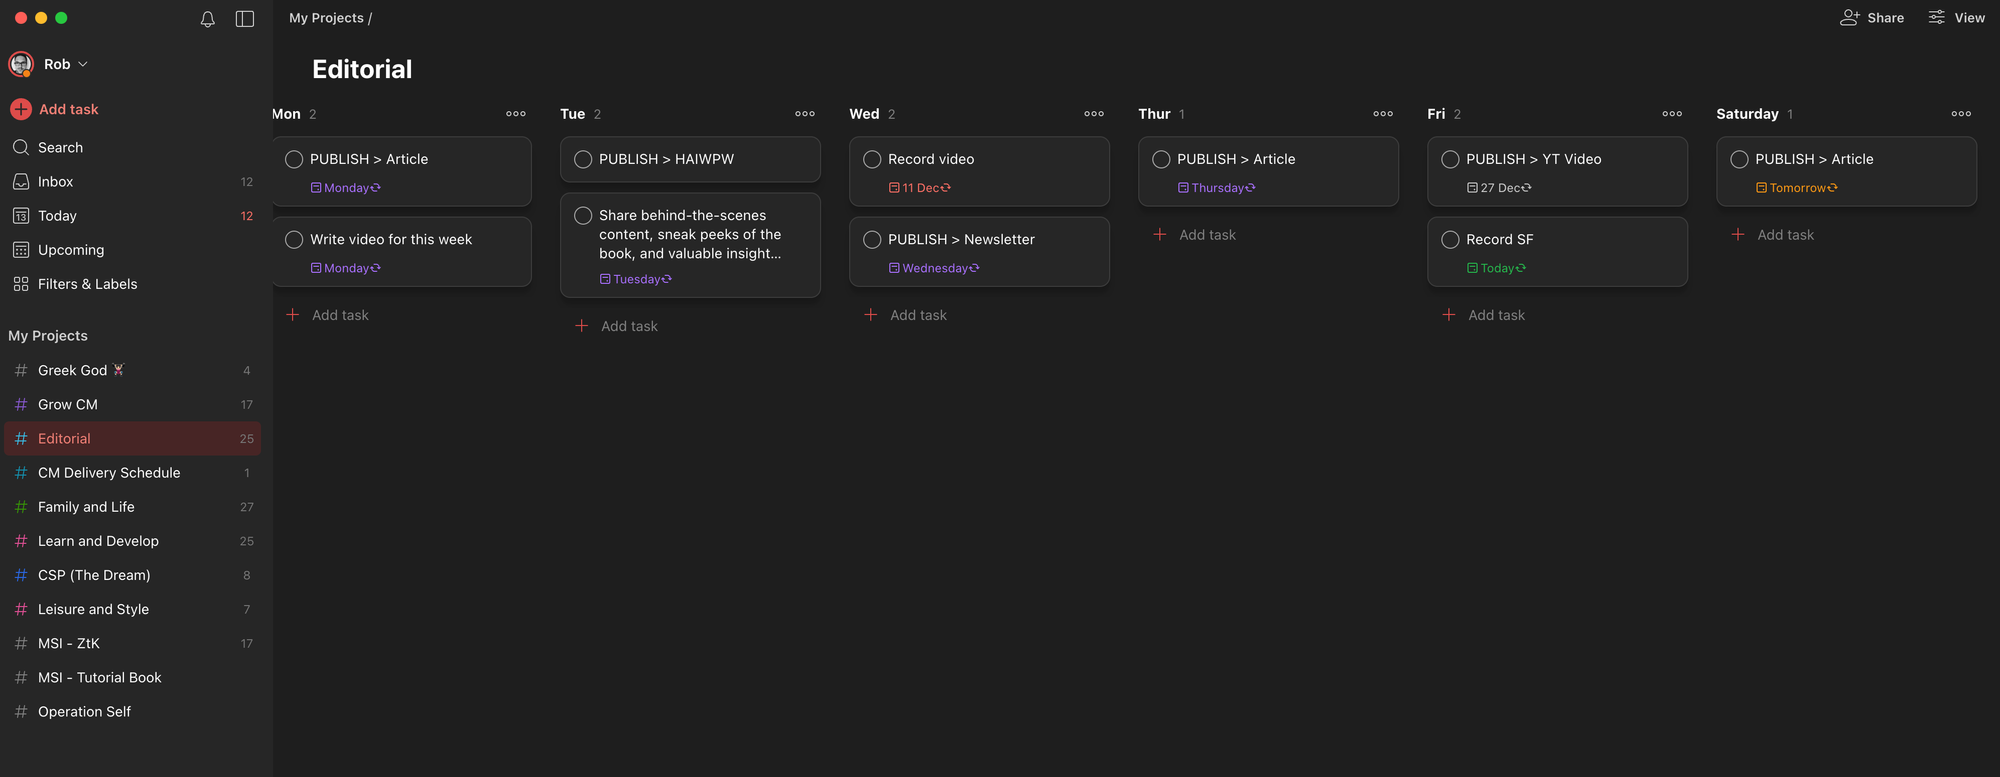Check off PUBLISH > YT Video
Image resolution: width=2000 pixels, height=777 pixels.
pos(1450,159)
